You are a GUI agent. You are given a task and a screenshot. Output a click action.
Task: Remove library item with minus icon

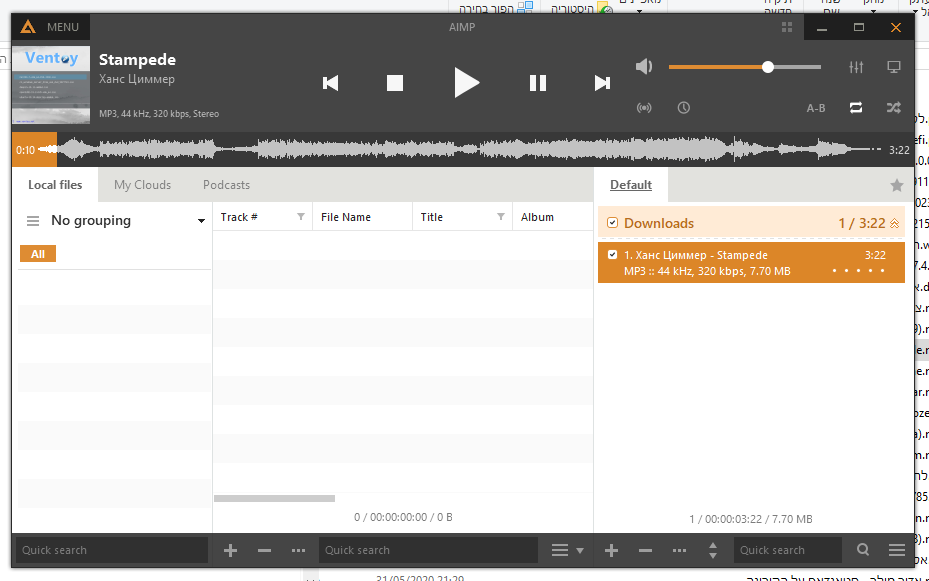point(264,551)
